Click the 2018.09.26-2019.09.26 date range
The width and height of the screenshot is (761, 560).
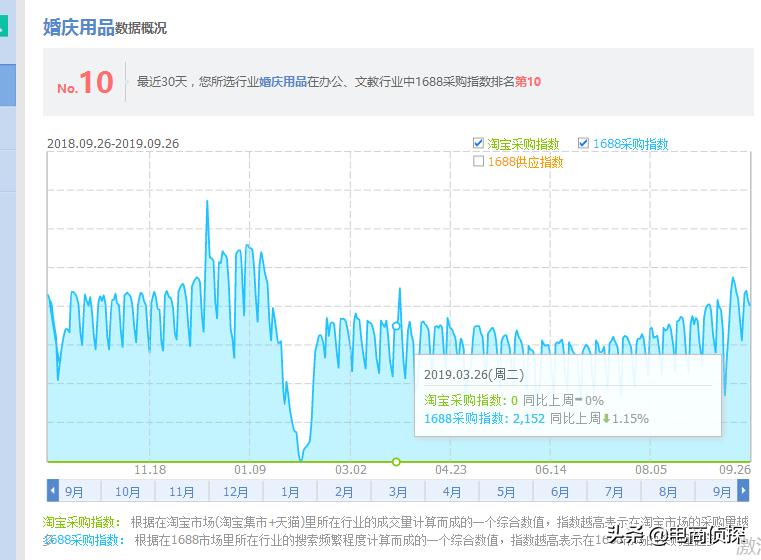[x=113, y=144]
